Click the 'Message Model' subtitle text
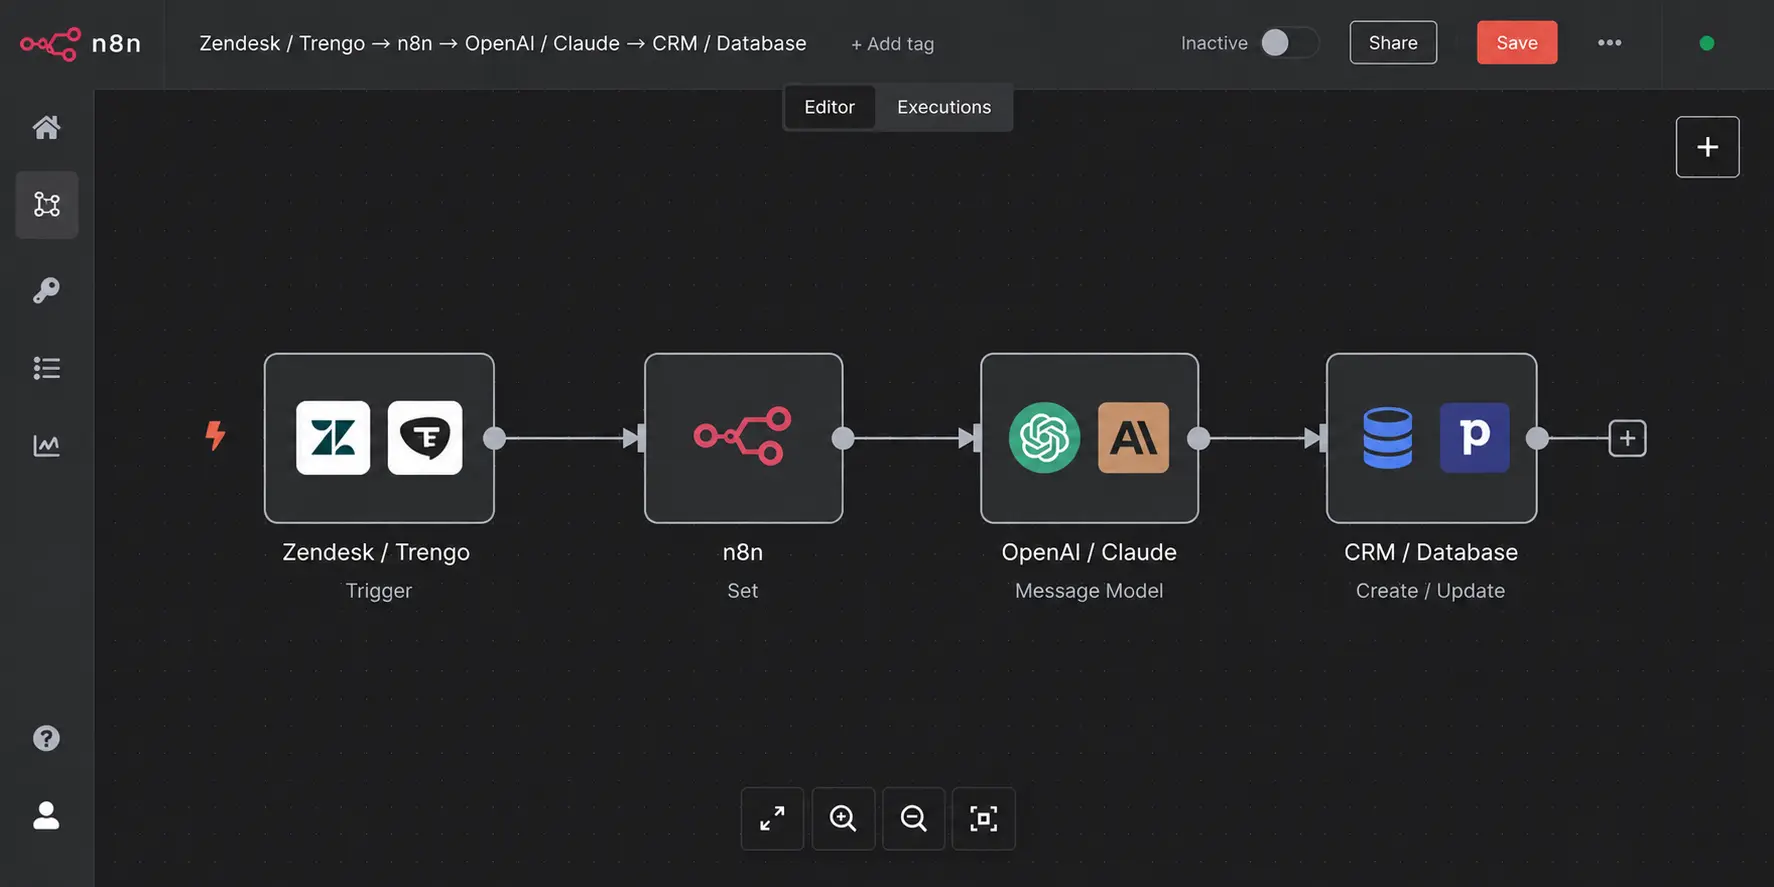 (1089, 591)
